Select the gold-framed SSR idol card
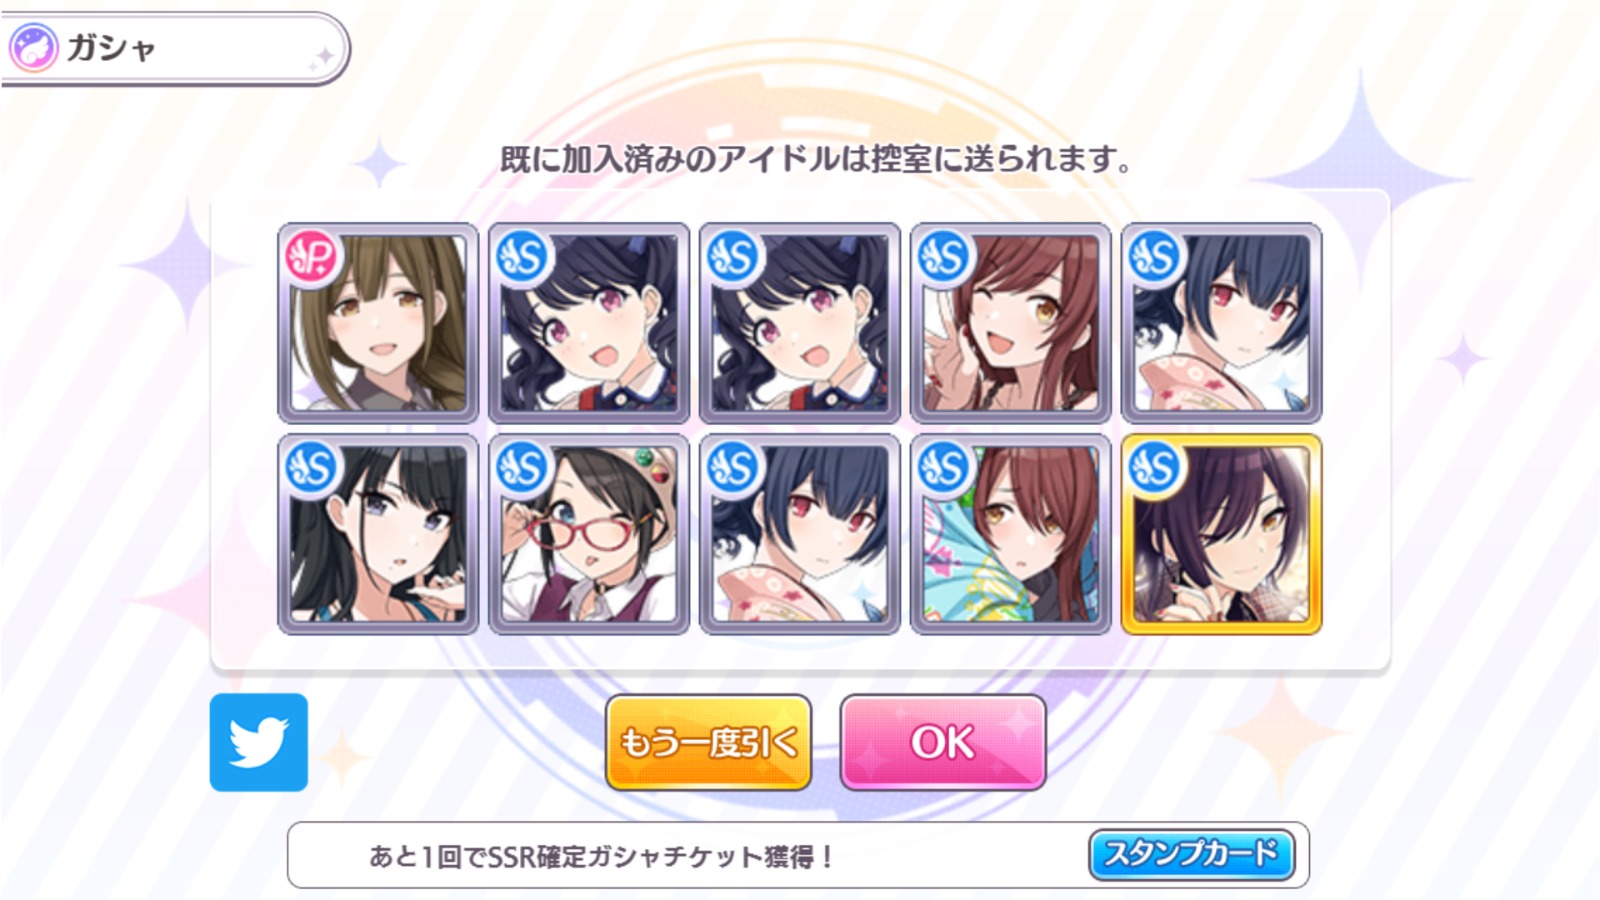This screenshot has width=1600, height=900. coord(1221,534)
